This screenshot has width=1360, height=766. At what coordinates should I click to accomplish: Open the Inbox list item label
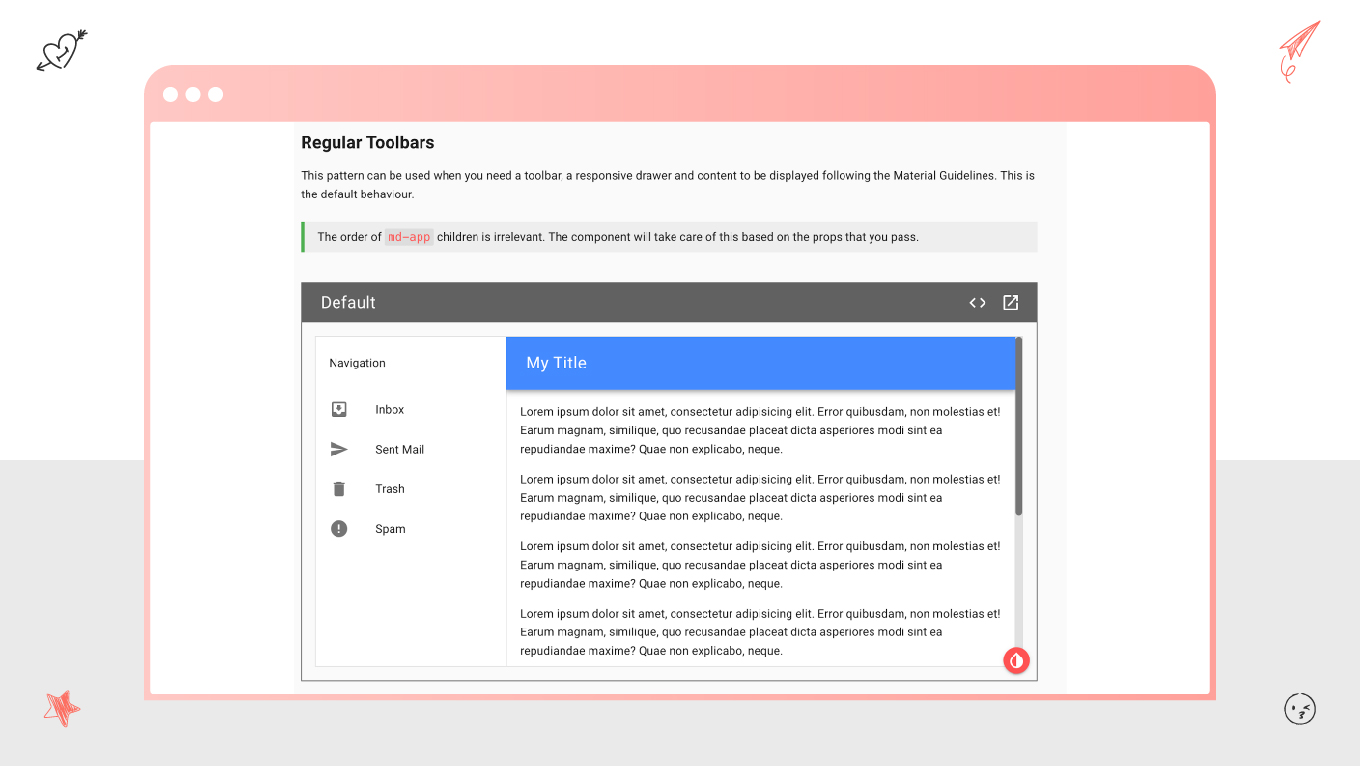(389, 410)
